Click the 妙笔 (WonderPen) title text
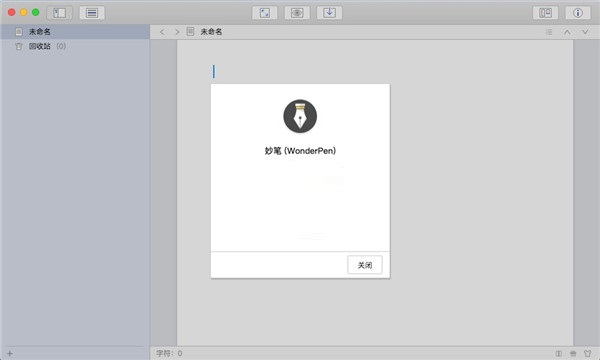Screen dimensions: 600x360 (300, 151)
